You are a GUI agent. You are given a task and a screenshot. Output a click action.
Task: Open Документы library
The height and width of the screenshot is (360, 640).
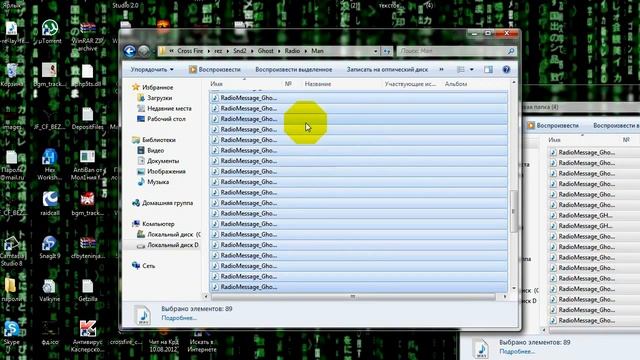(x=163, y=161)
